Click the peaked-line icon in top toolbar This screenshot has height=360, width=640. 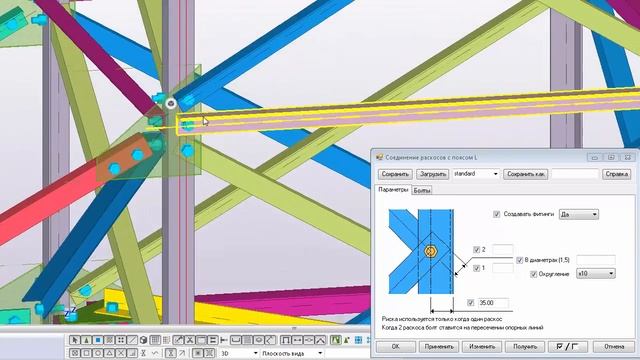pos(320,340)
